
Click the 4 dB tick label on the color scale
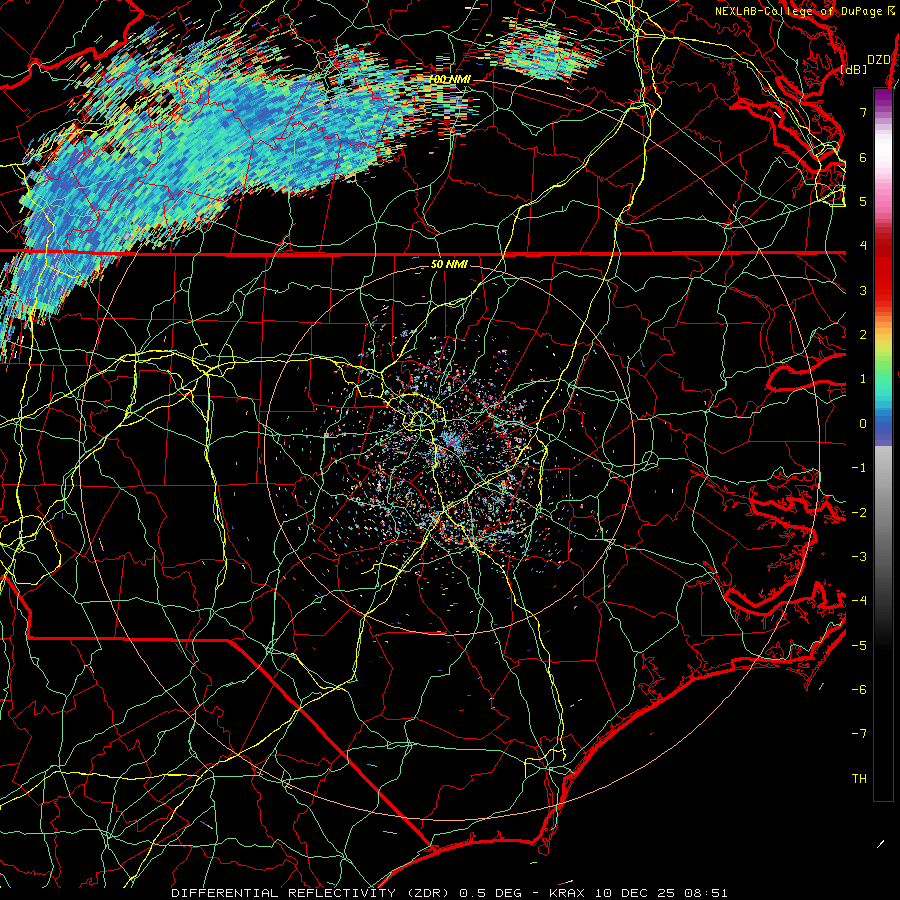coord(863,246)
